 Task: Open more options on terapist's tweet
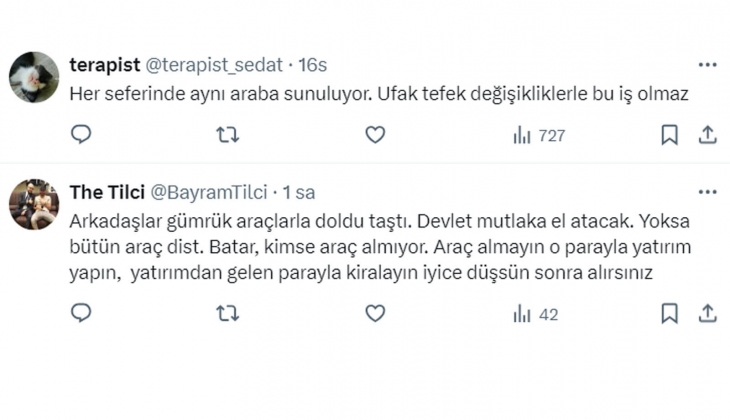pos(707,65)
